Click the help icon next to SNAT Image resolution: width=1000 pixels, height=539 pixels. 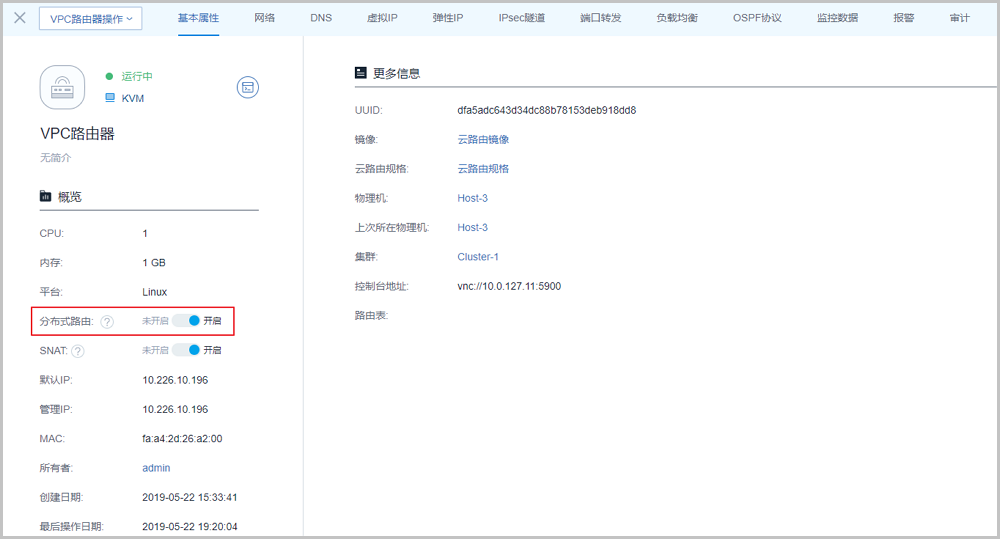(78, 351)
